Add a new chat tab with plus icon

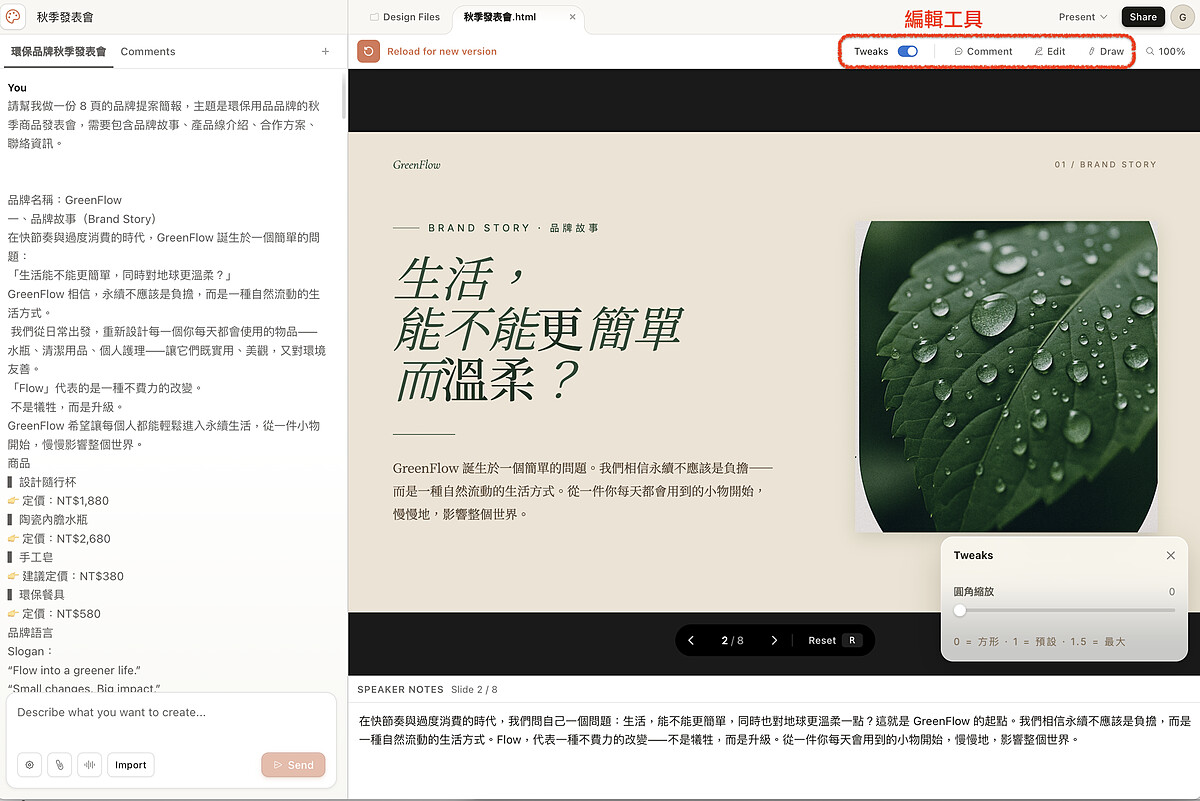(x=325, y=51)
